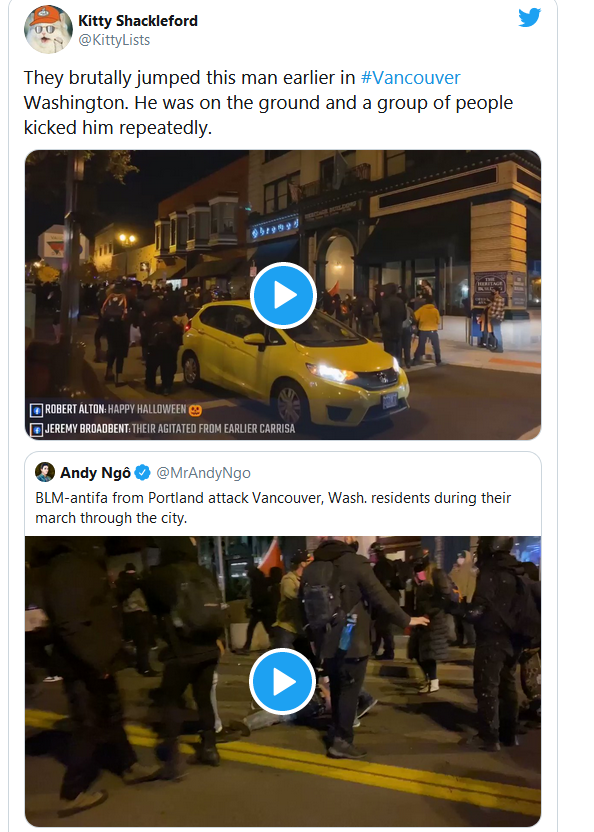Click the Kitty Shackleford display name
The width and height of the screenshot is (594, 832).
138,21
